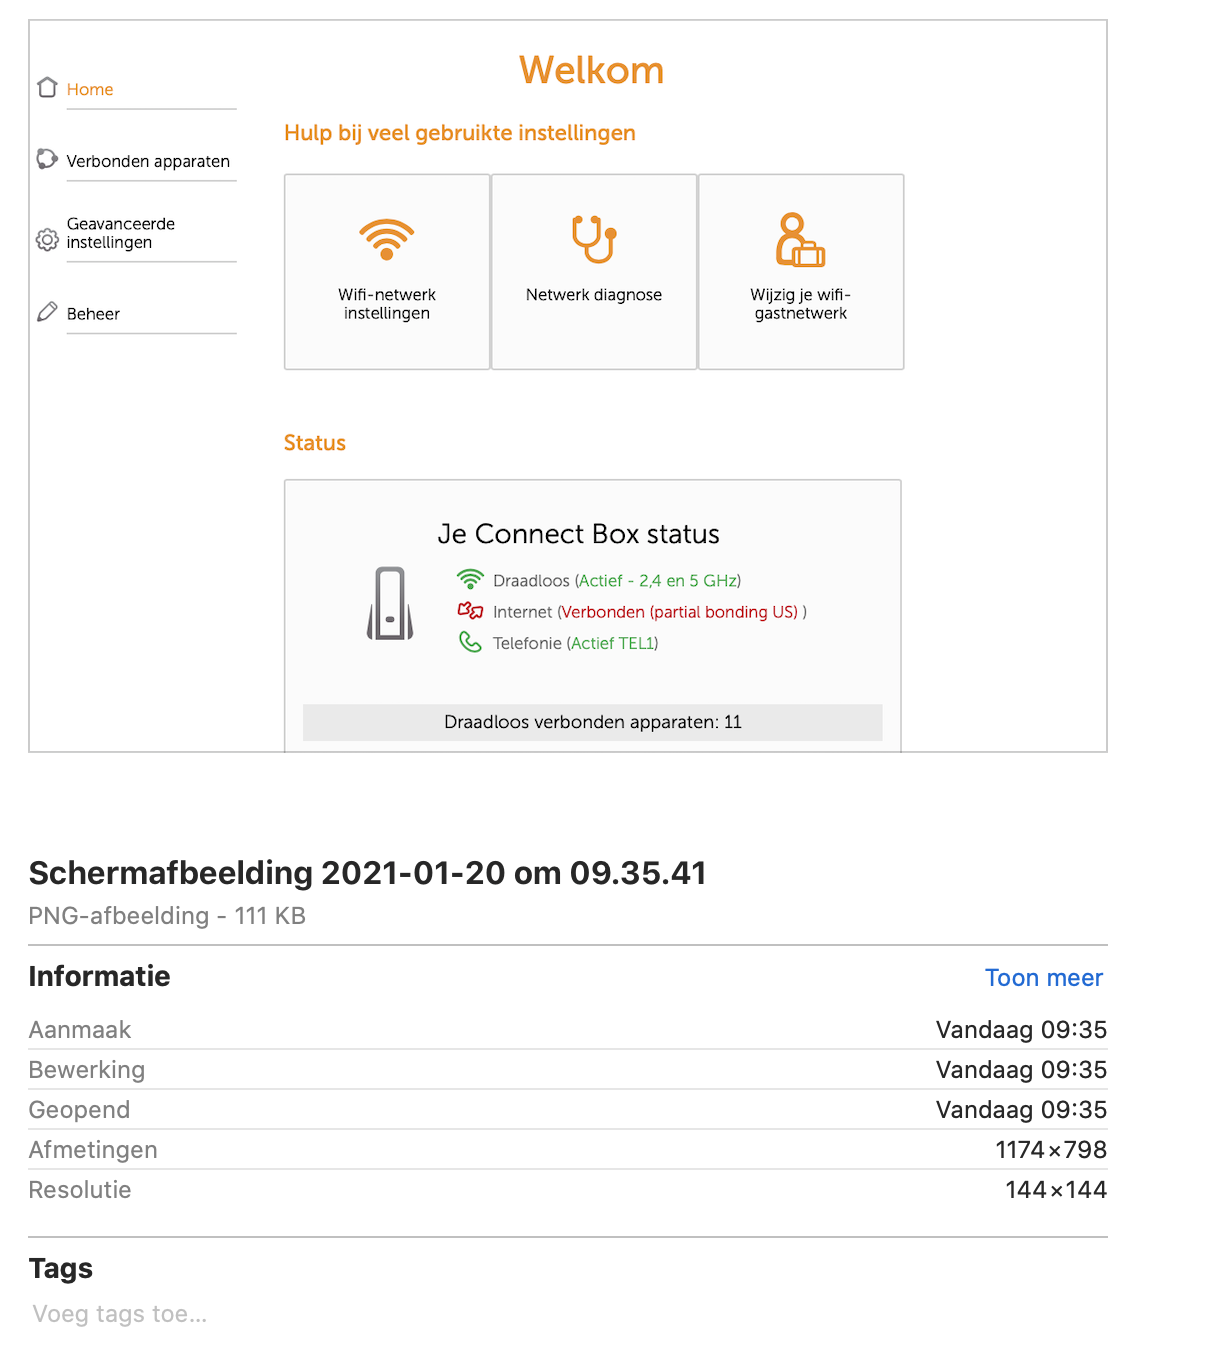Click Toon meer to show more info

(1043, 978)
